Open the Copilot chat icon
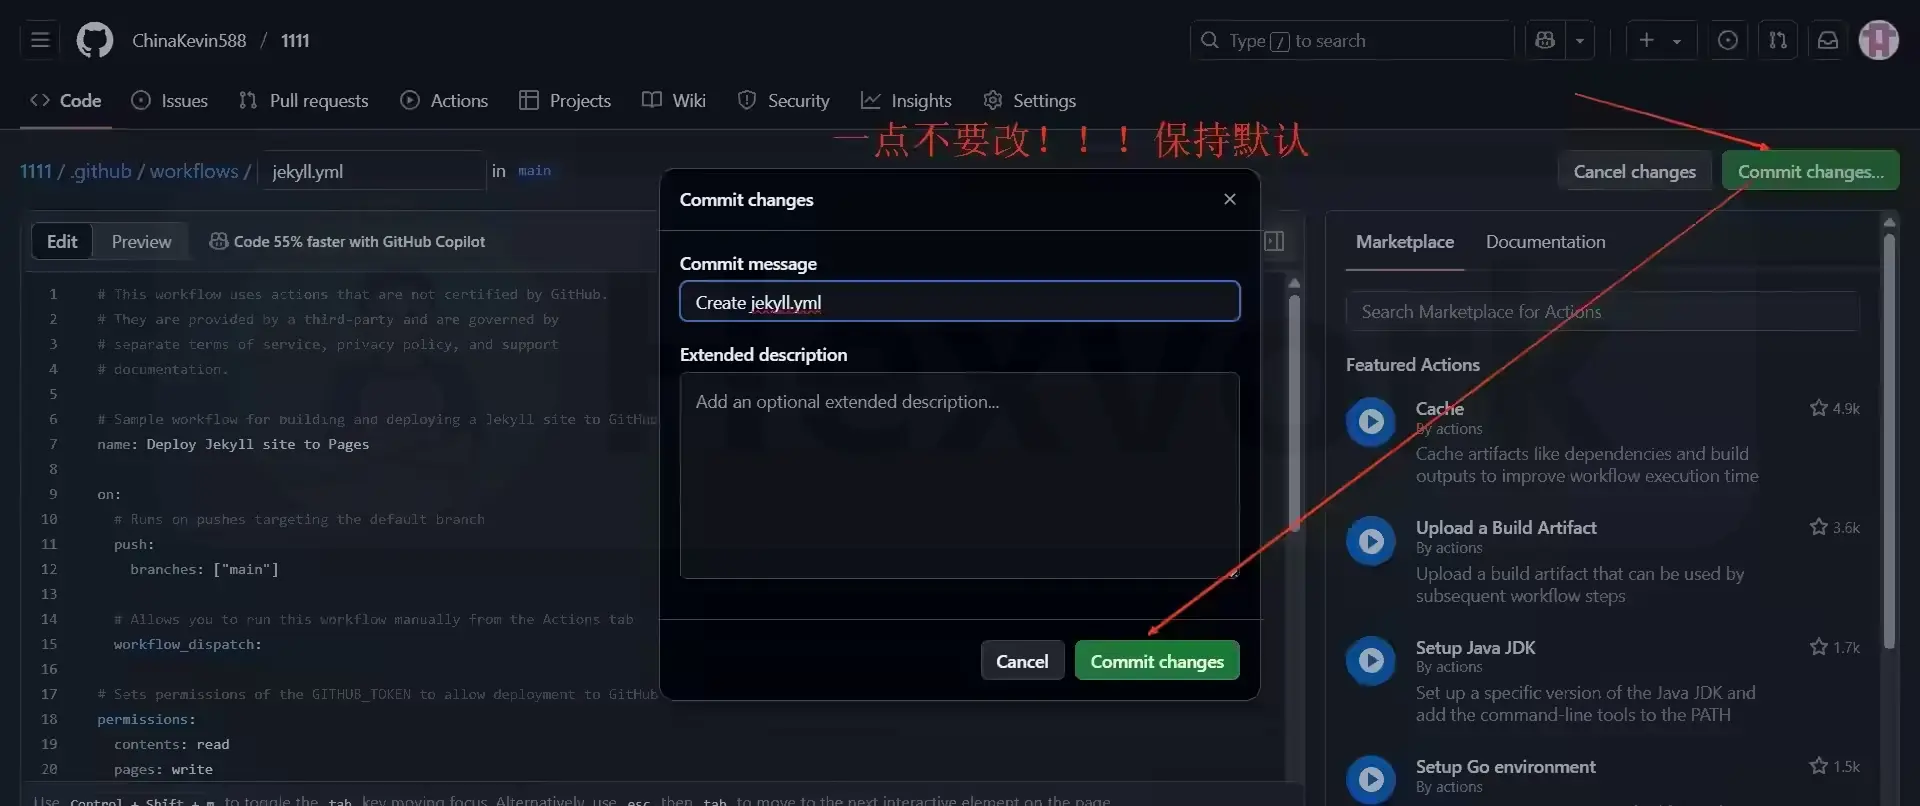The height and width of the screenshot is (806, 1920). pos(1545,40)
